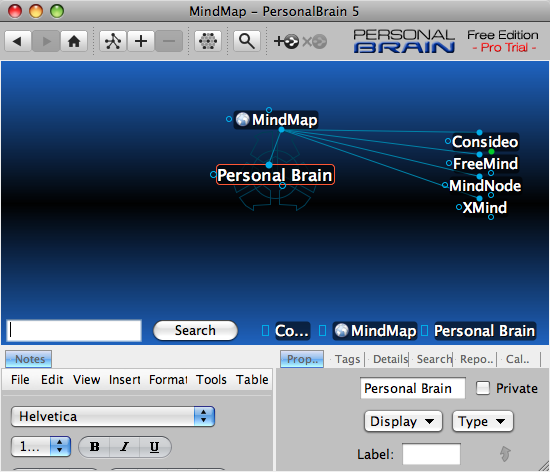Click the gray arrow icon beside Label
This screenshot has height=472, width=550.
click(x=505, y=454)
